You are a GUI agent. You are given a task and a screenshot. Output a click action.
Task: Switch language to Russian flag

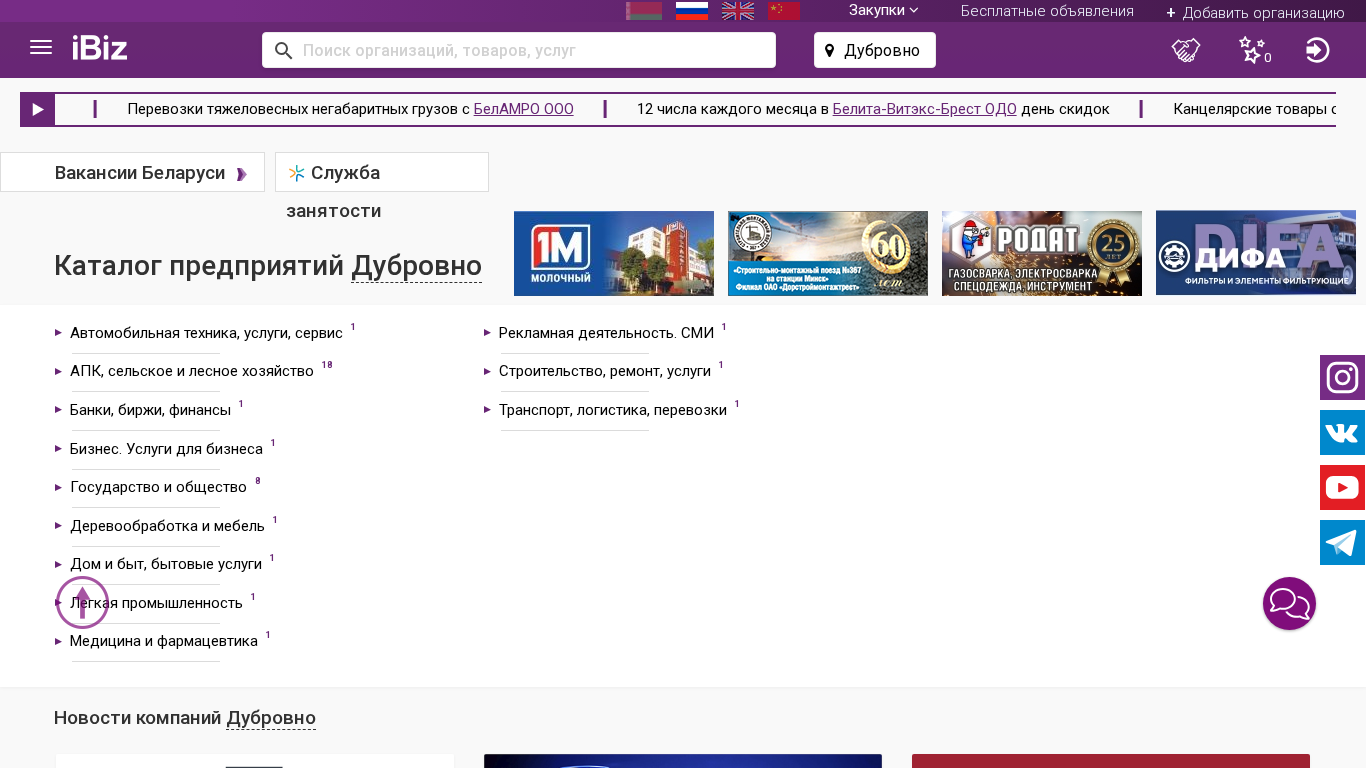pos(692,11)
